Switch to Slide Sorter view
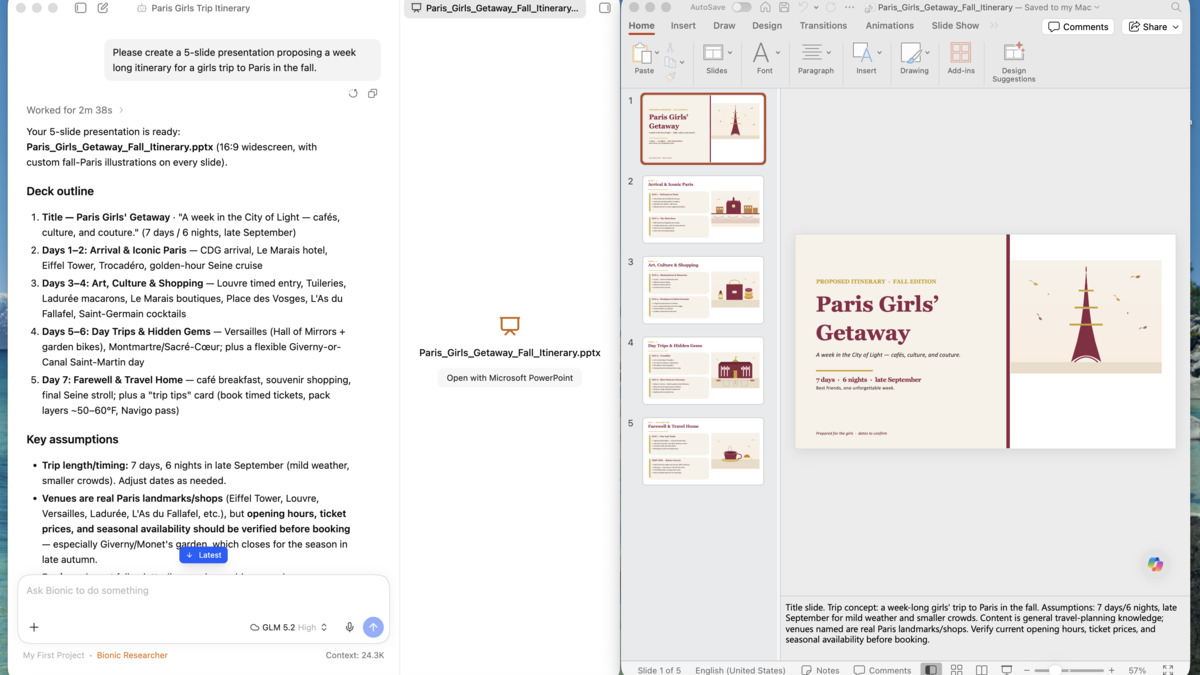1200x675 pixels. (956, 670)
